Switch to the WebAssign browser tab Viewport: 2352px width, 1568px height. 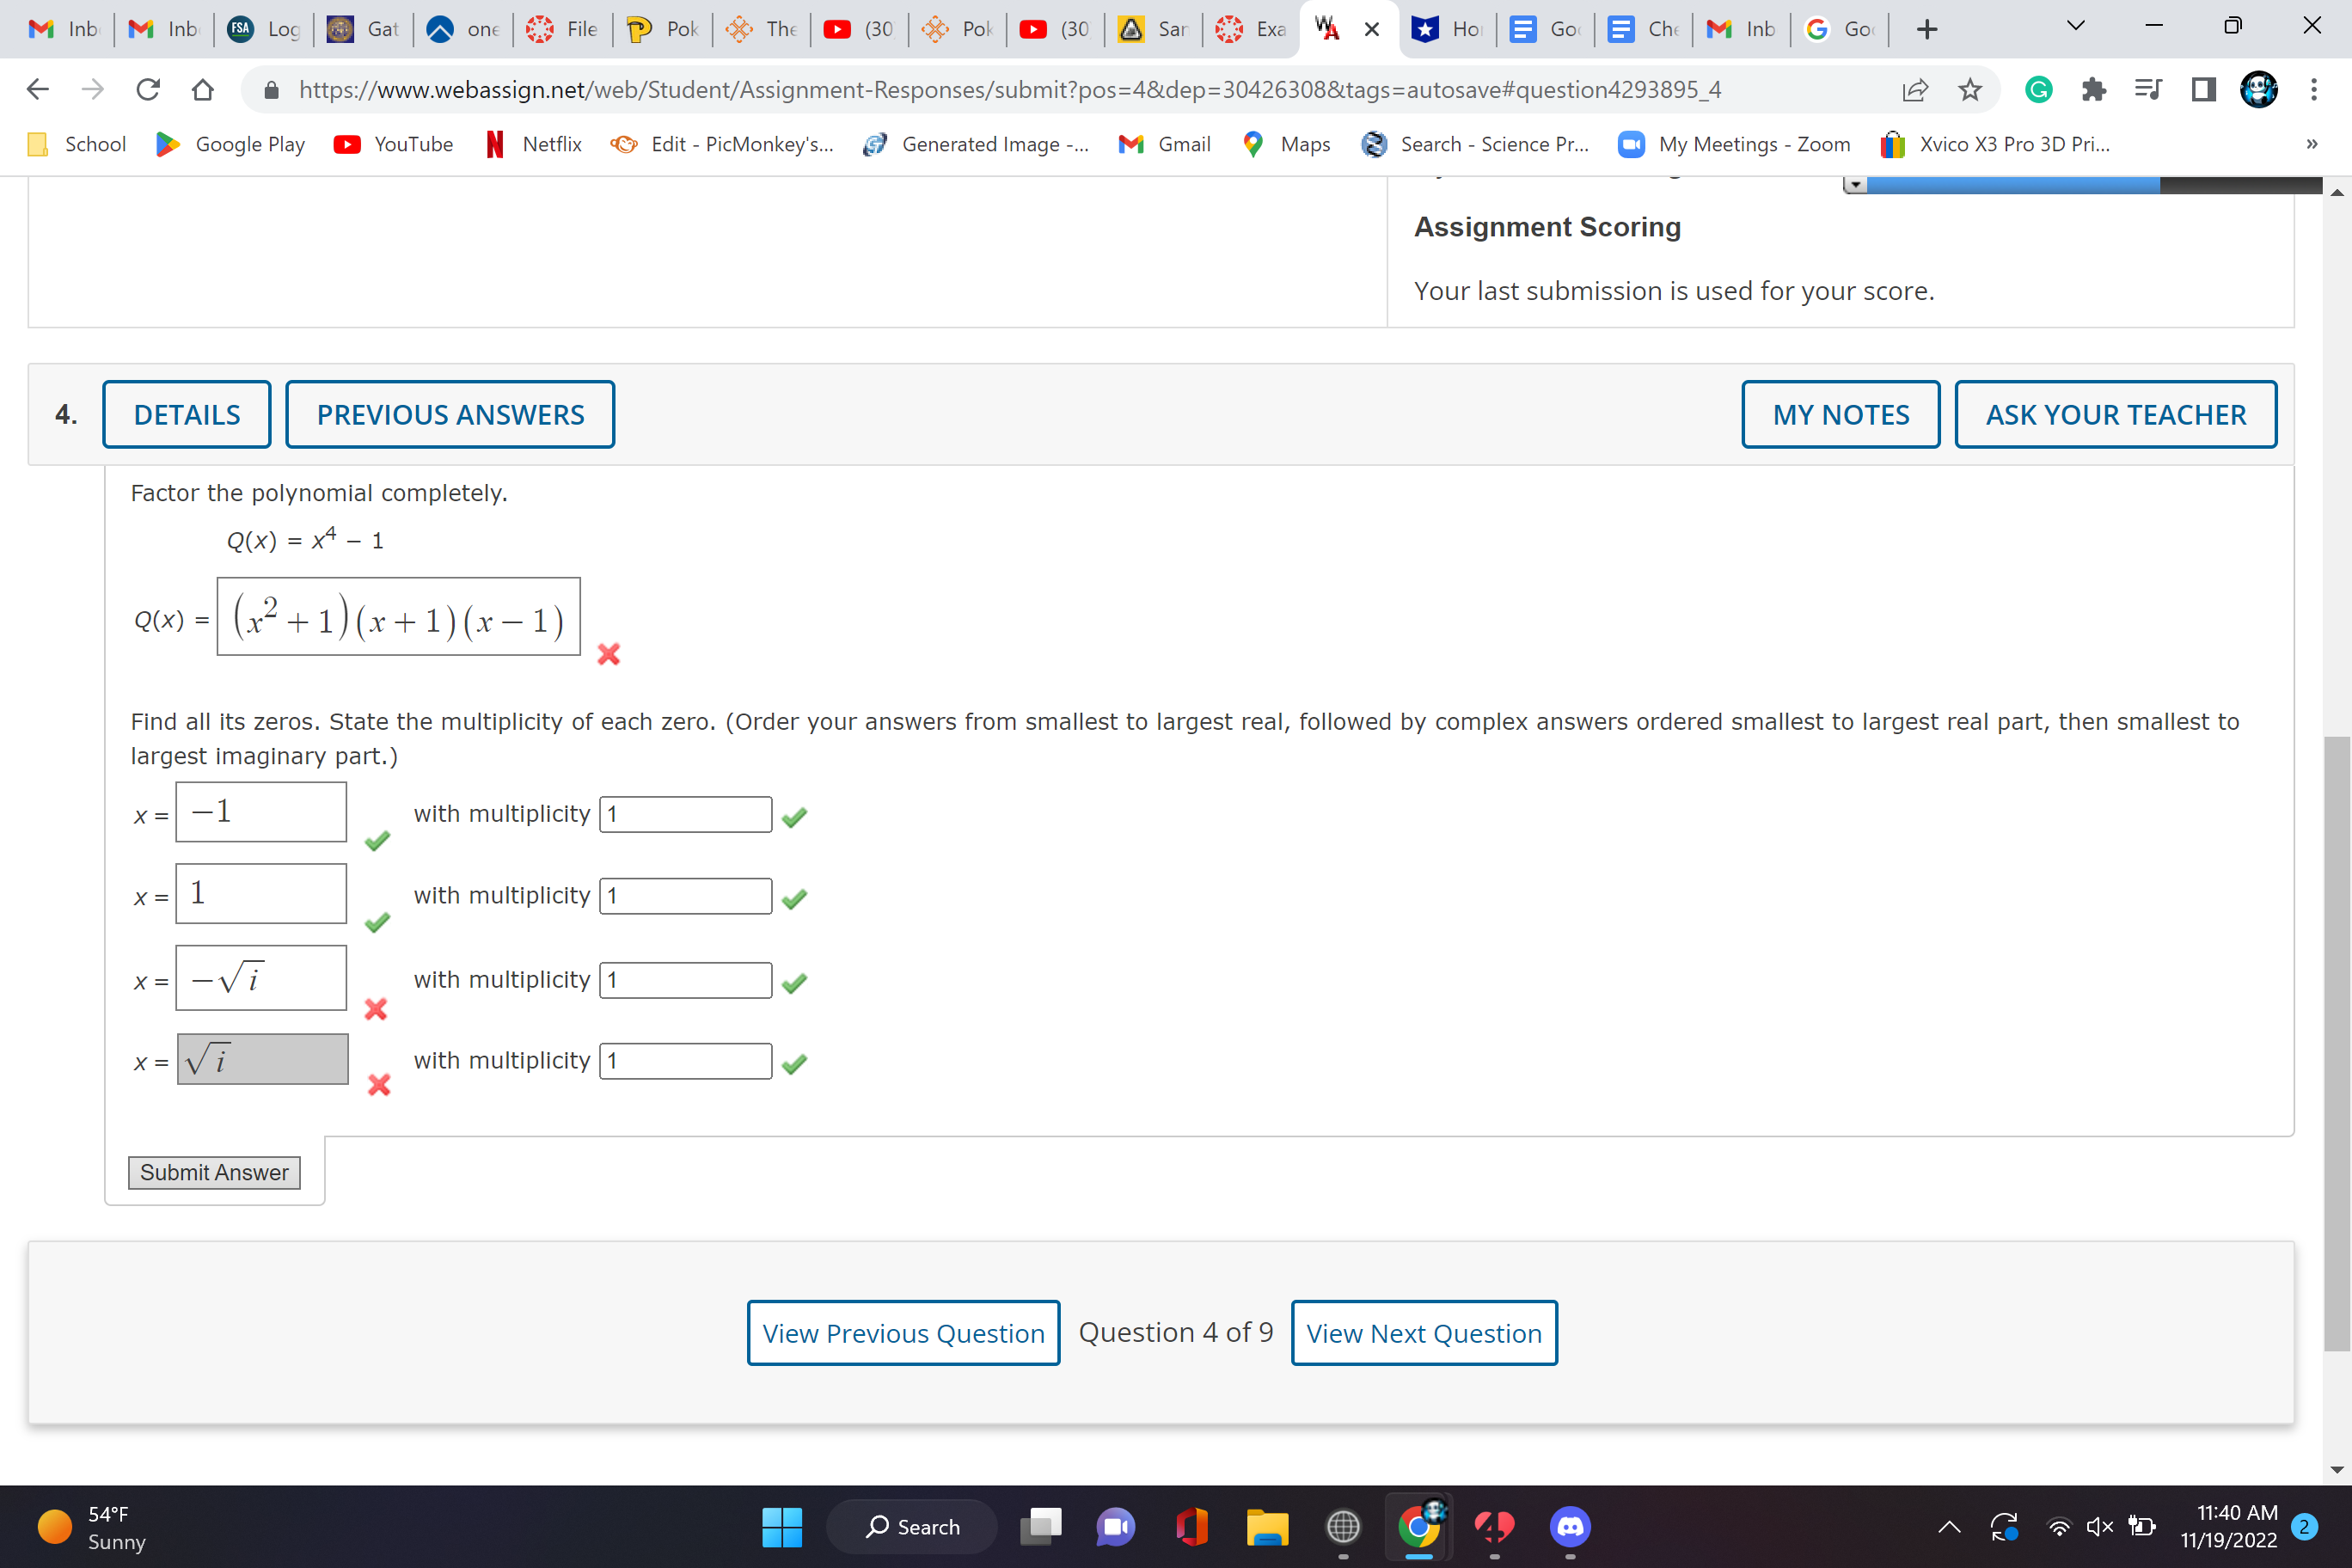pos(1325,29)
